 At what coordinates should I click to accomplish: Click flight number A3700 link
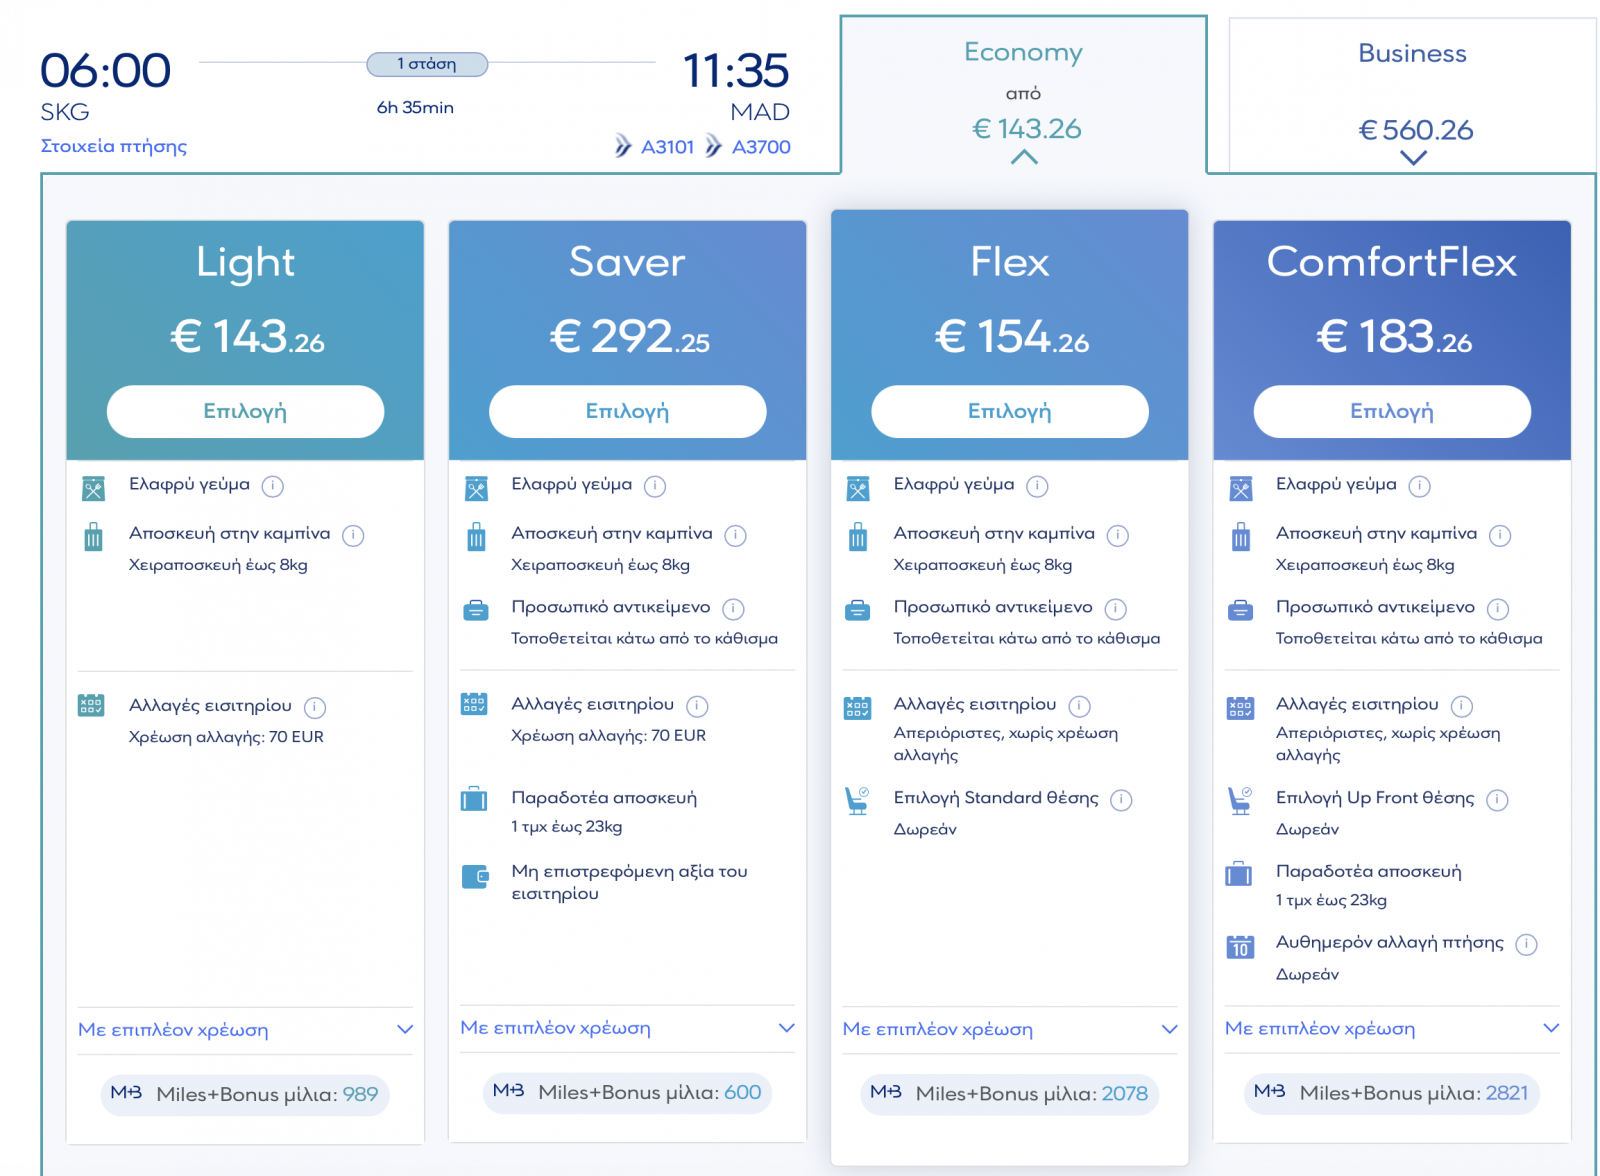[x=761, y=147]
